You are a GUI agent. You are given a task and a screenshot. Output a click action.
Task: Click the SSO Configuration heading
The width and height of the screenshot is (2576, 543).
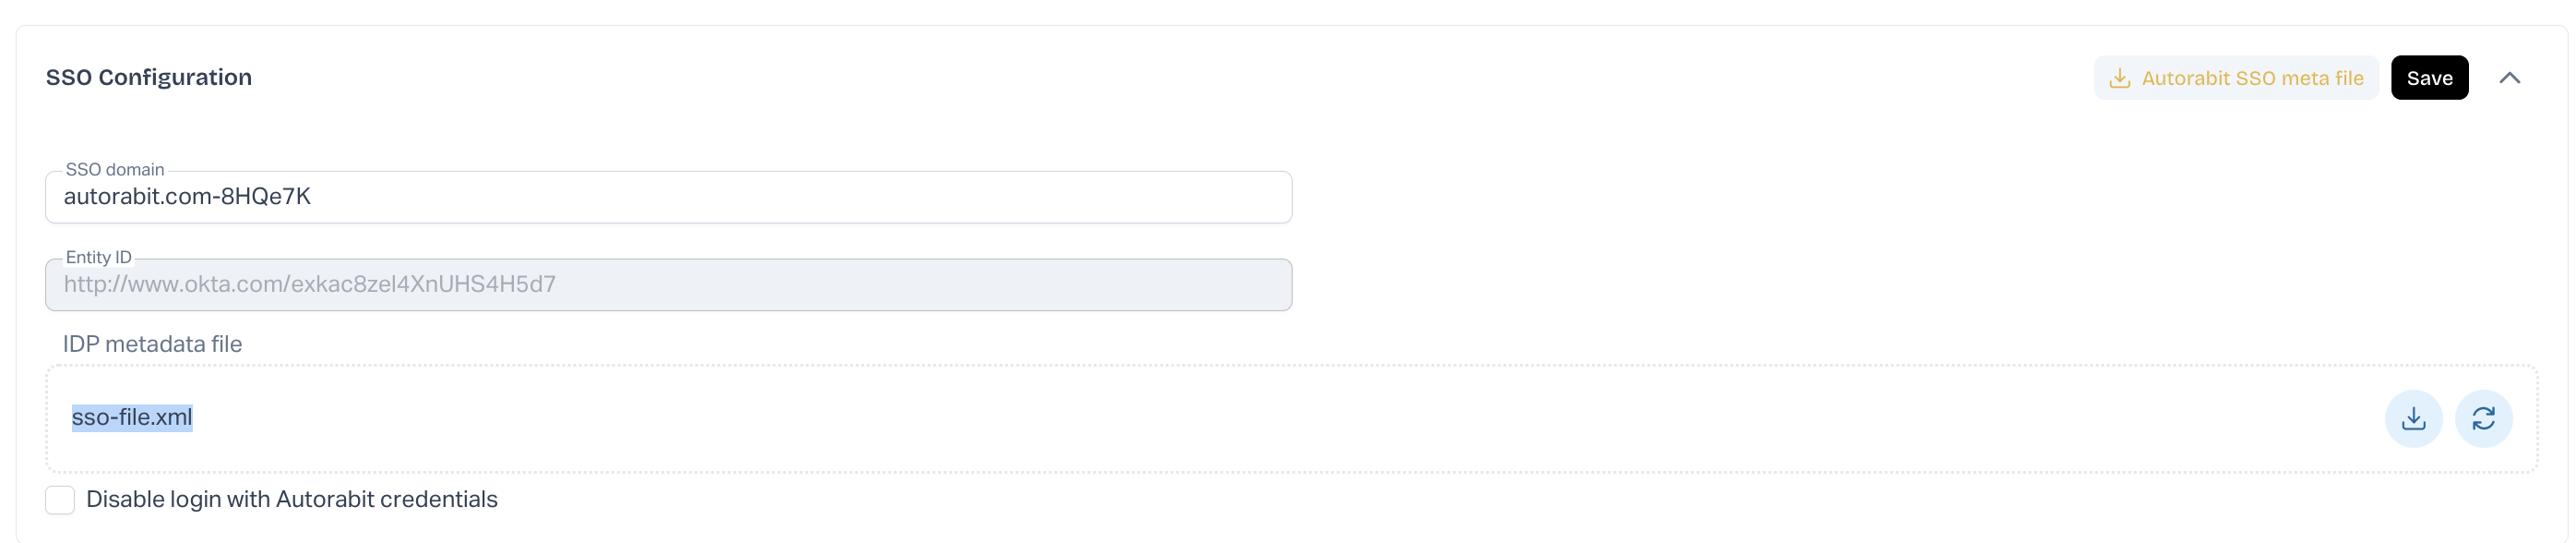coord(149,77)
